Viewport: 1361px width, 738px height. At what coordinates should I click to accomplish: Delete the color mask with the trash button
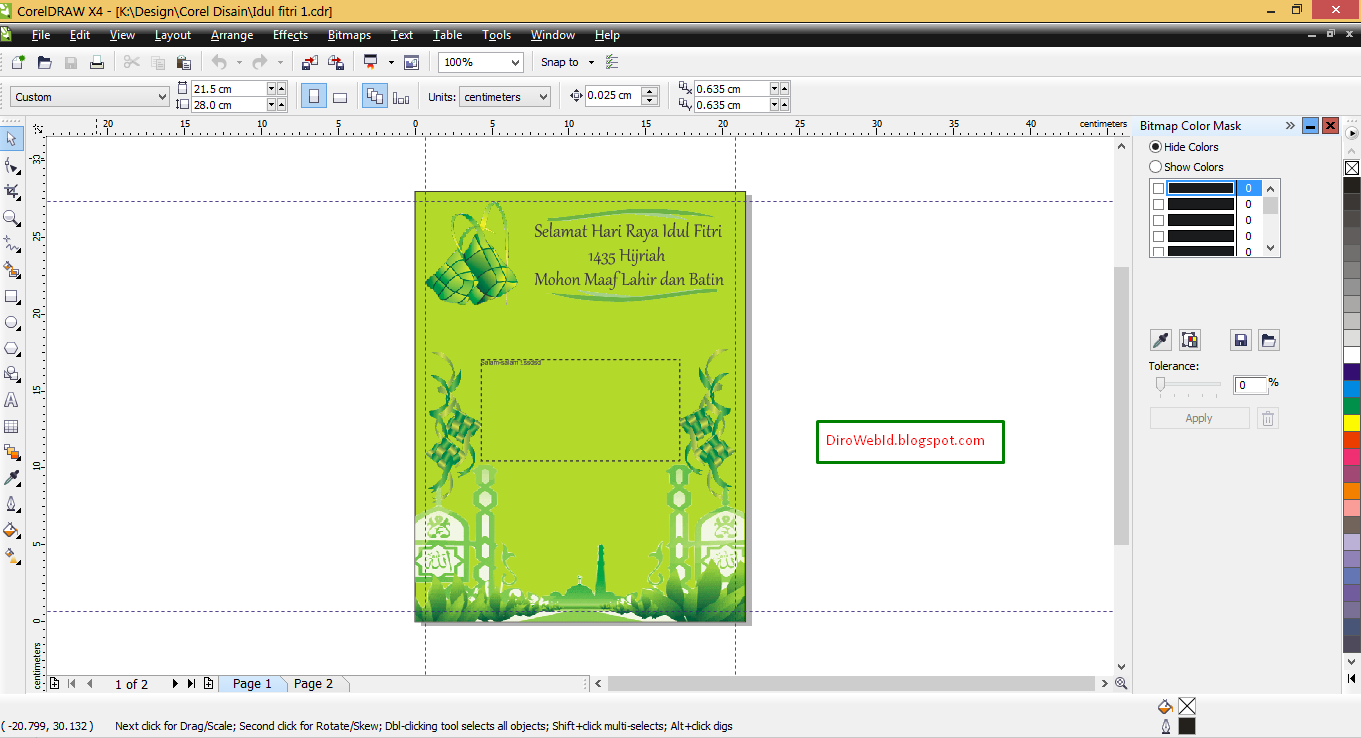[1267, 417]
